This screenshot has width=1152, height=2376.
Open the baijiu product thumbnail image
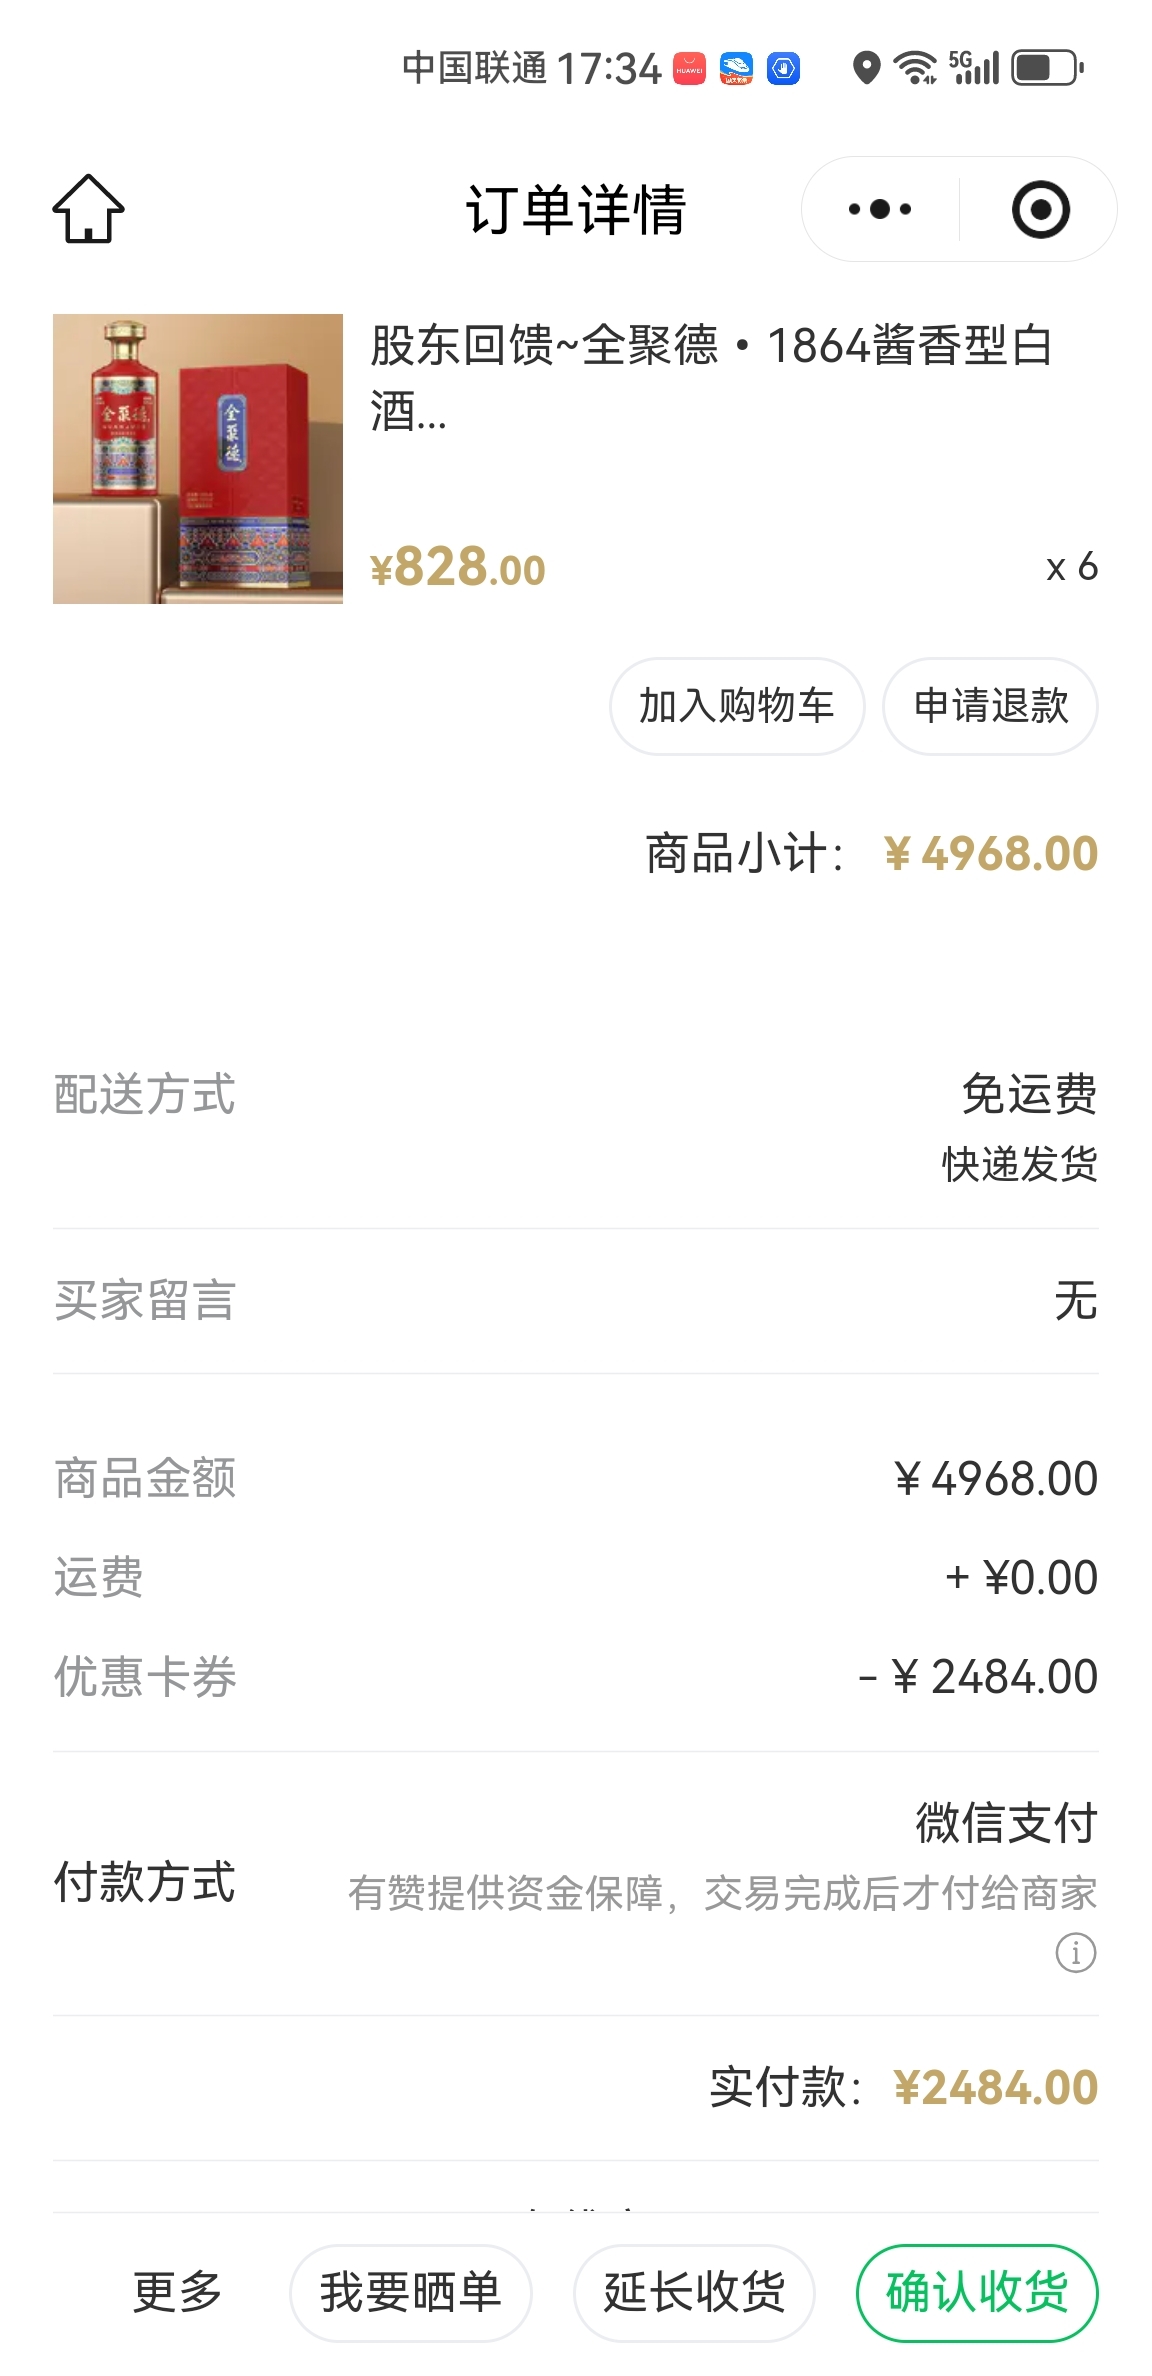pos(198,459)
